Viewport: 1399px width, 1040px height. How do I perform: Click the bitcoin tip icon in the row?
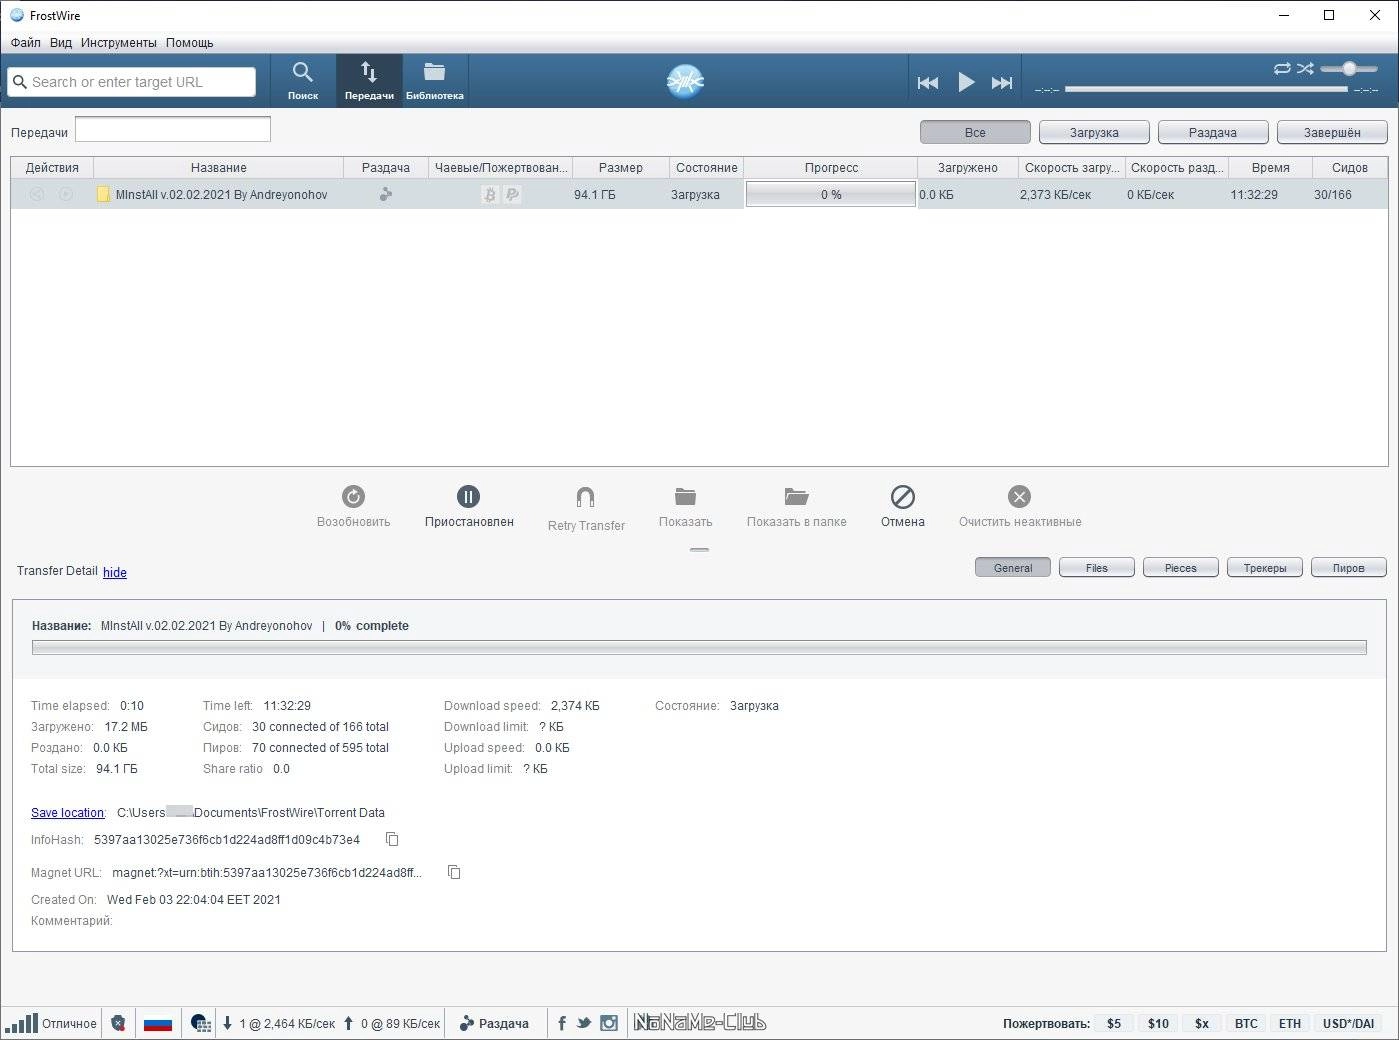point(489,194)
